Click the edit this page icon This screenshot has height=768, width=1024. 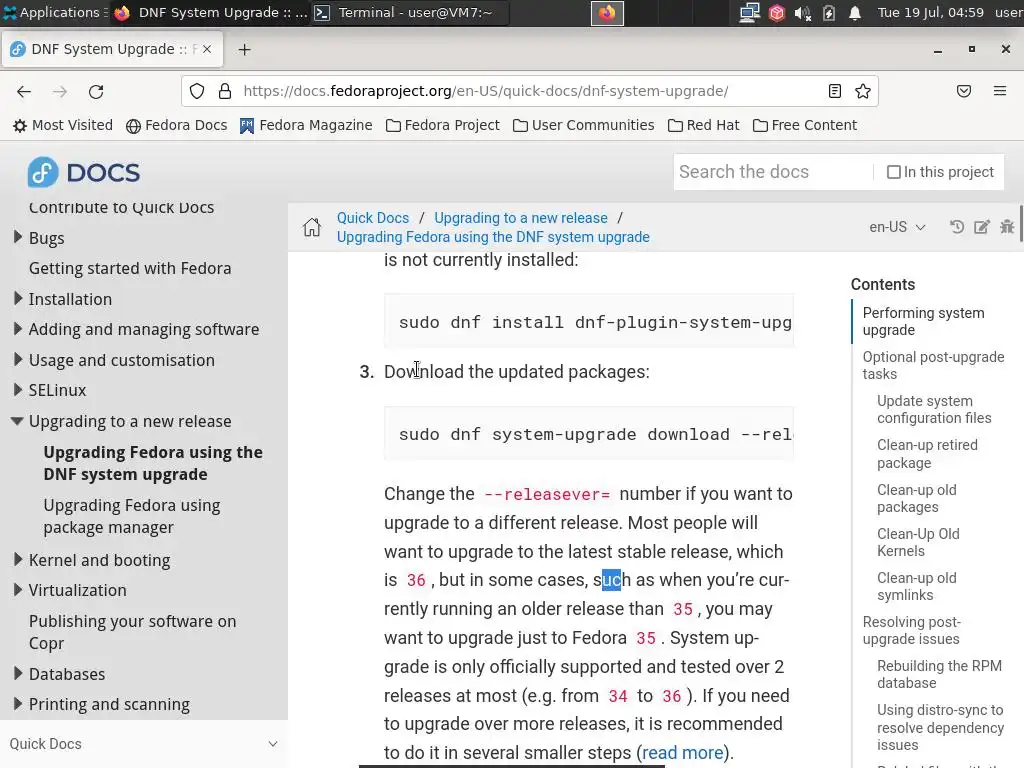pyautogui.click(x=982, y=227)
